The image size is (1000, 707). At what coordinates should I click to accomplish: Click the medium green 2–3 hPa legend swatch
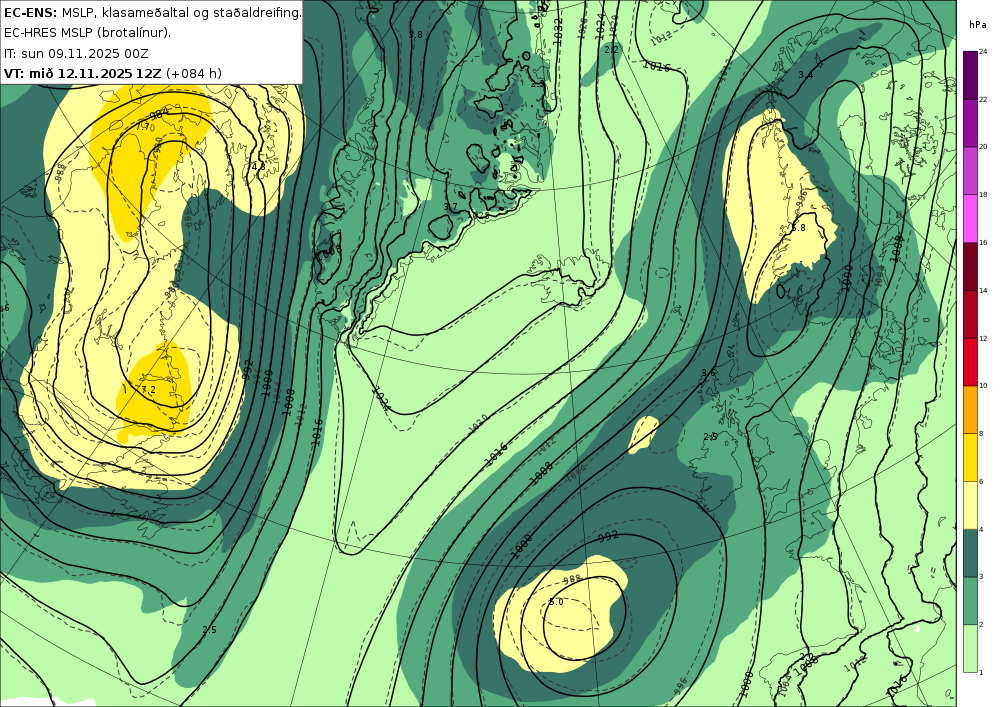[x=970, y=601]
